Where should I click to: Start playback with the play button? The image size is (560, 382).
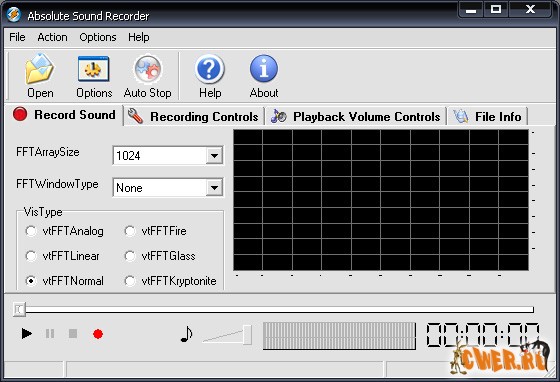pos(26,334)
